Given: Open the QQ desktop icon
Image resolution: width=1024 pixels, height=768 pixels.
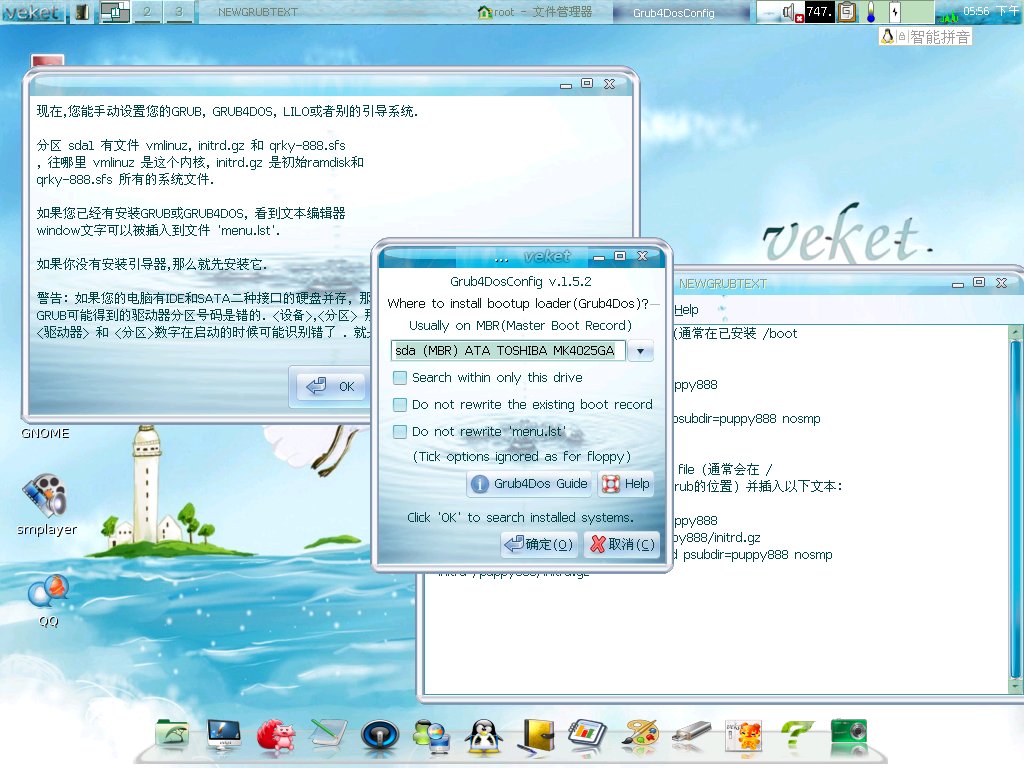Looking at the screenshot, I should point(48,591).
